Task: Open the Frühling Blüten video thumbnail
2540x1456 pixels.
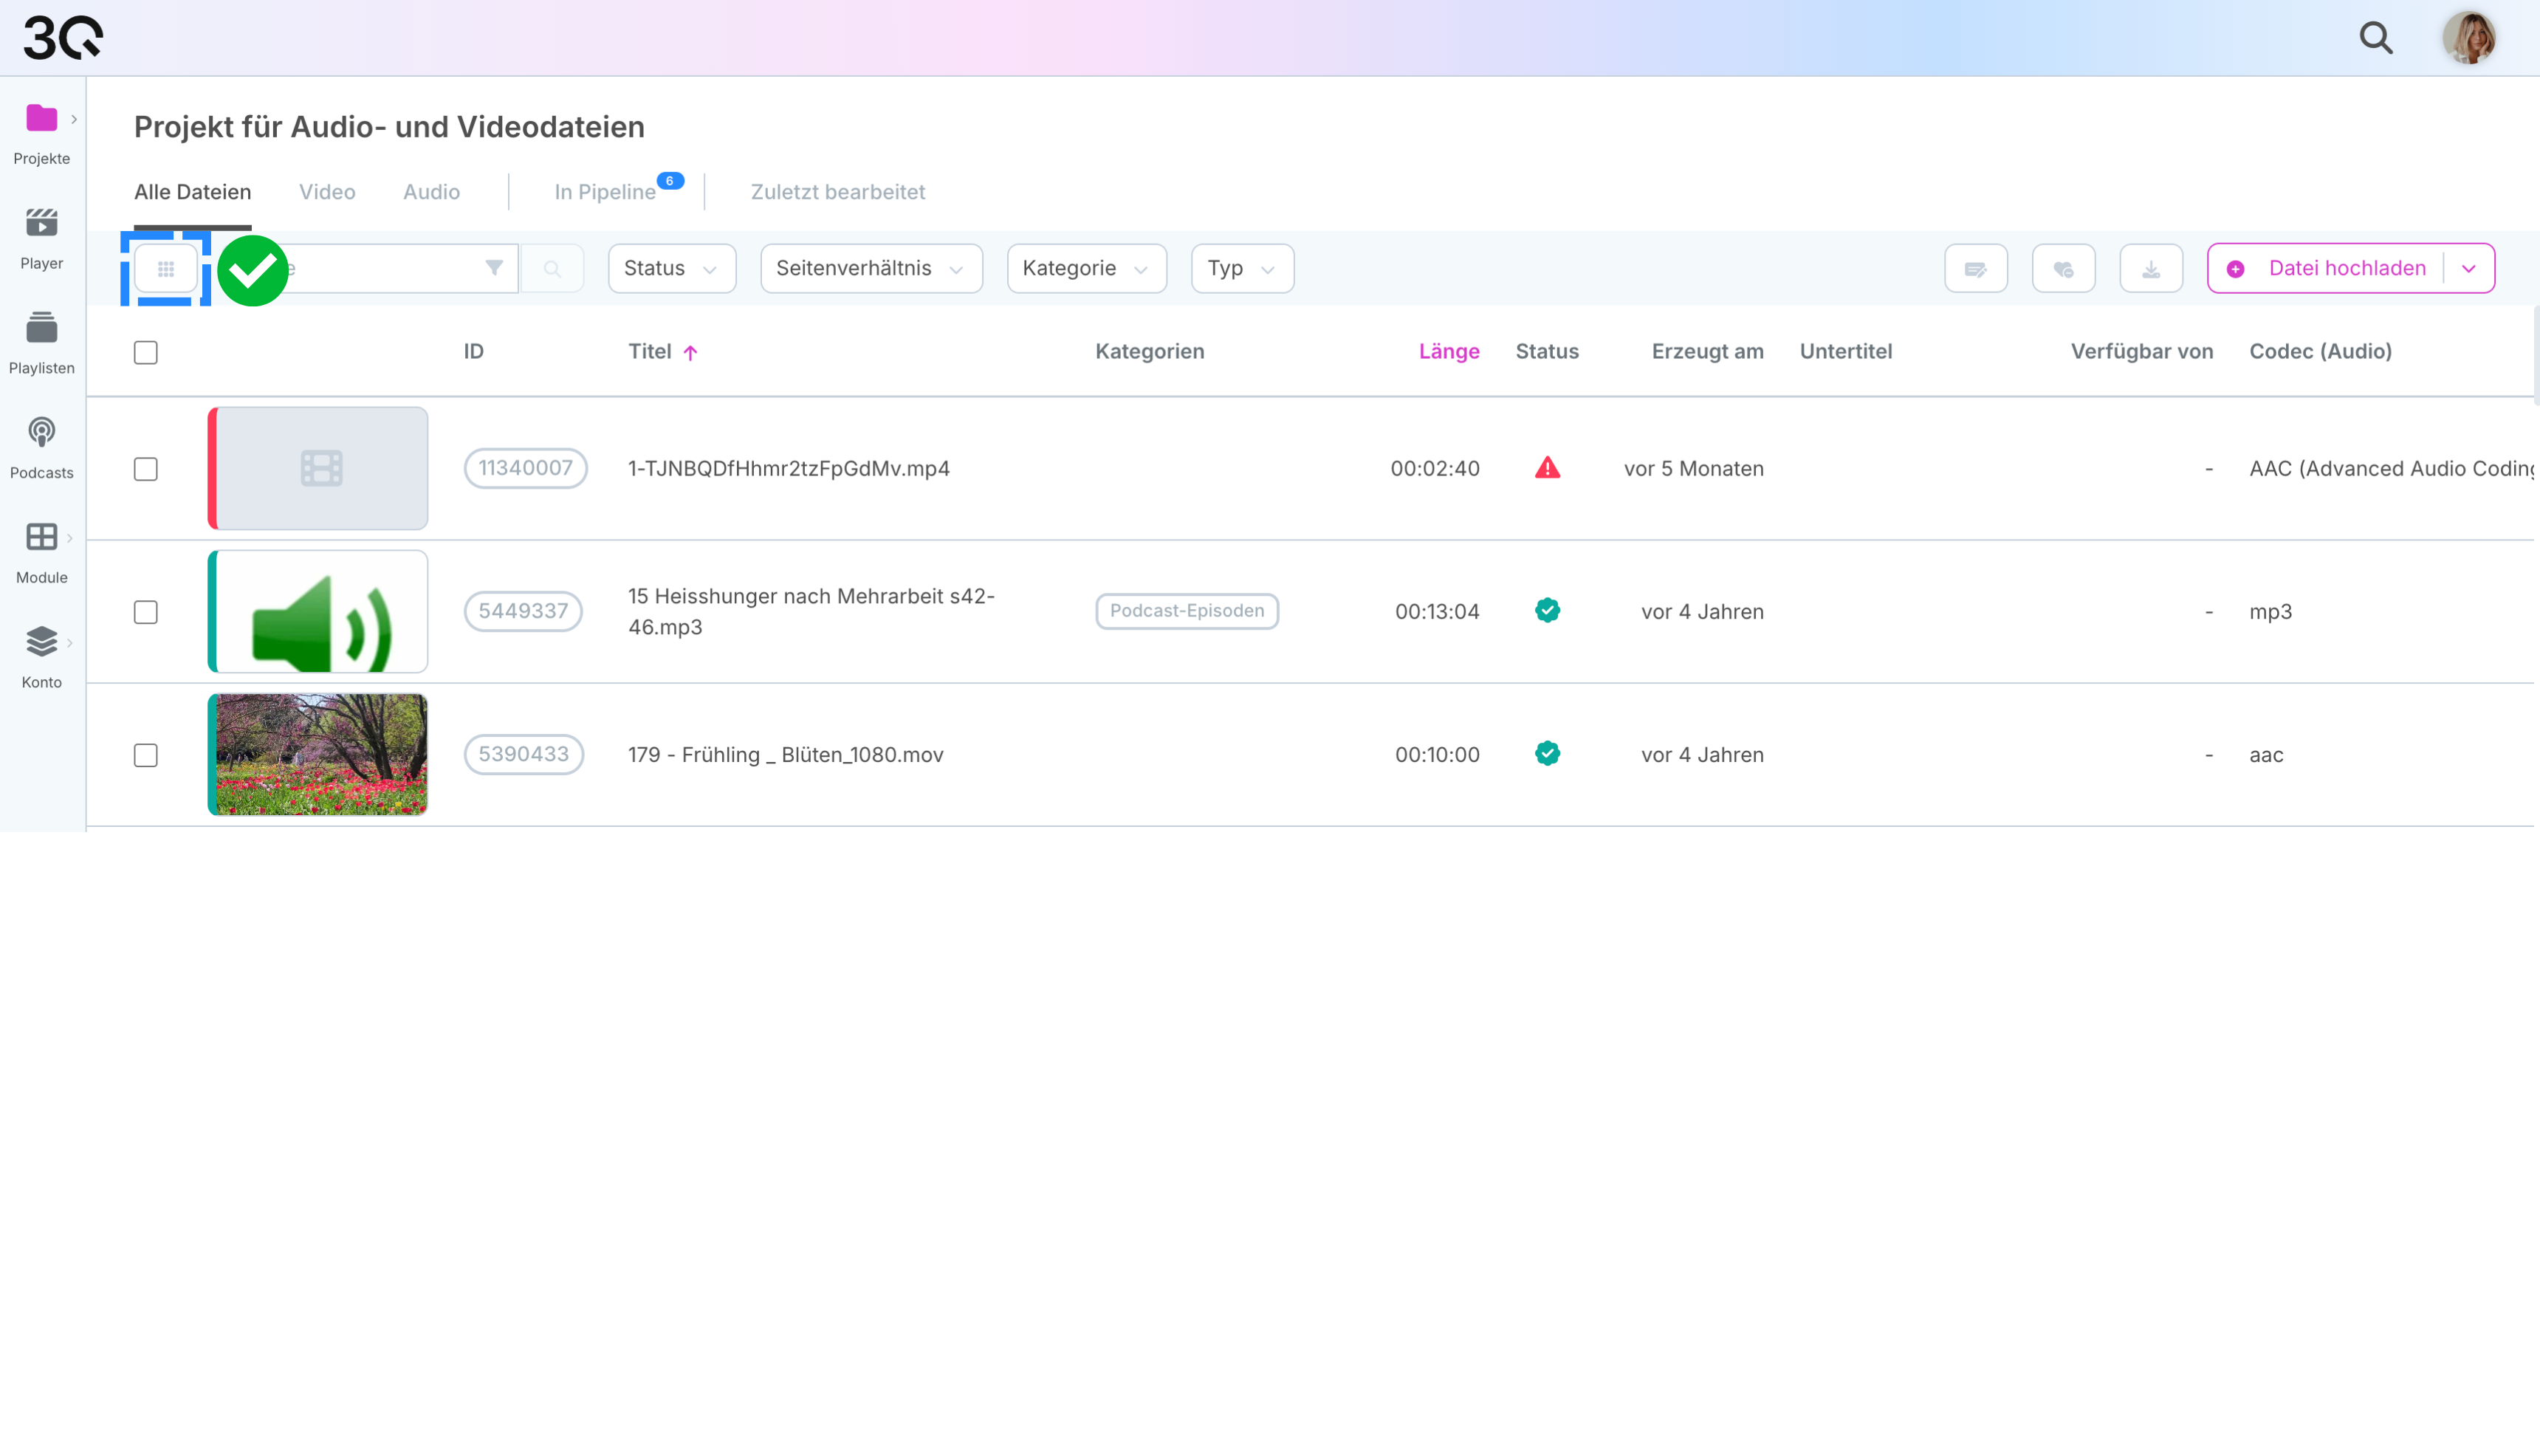Action: coord(318,755)
